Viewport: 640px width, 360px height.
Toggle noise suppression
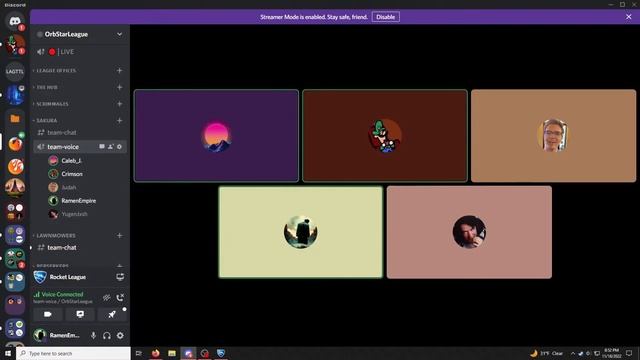[107, 298]
